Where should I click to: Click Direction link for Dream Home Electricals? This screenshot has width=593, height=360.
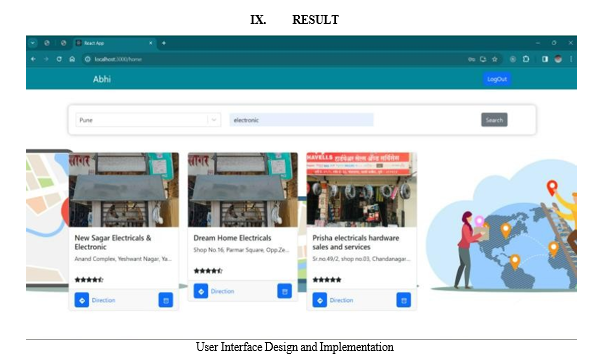pos(222,291)
